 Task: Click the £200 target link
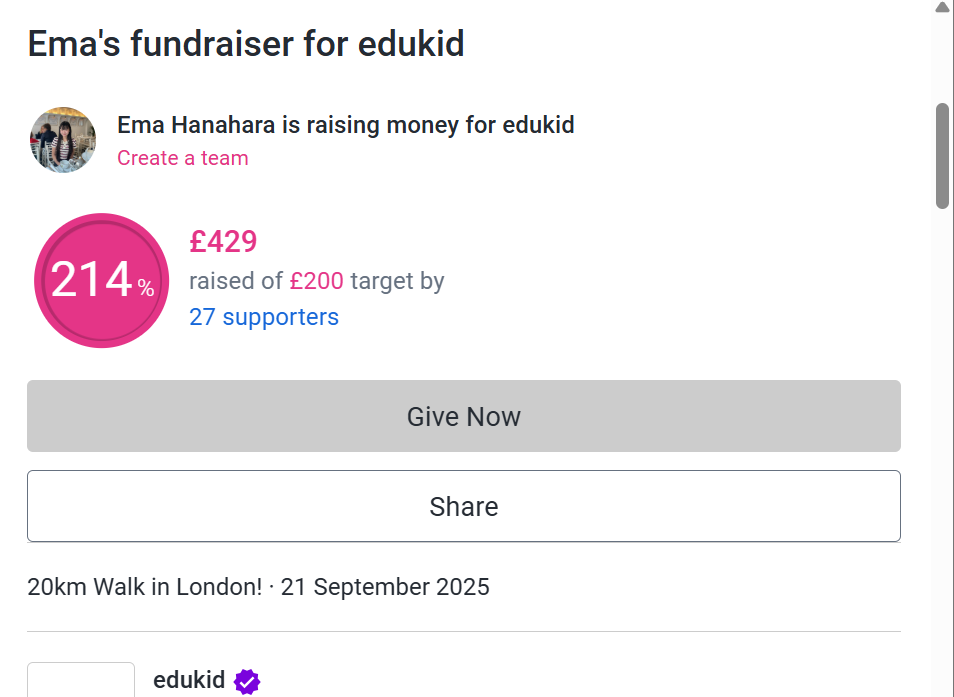[x=316, y=281]
